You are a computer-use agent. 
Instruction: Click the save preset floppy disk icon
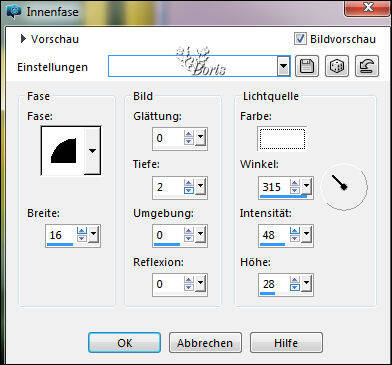click(307, 66)
